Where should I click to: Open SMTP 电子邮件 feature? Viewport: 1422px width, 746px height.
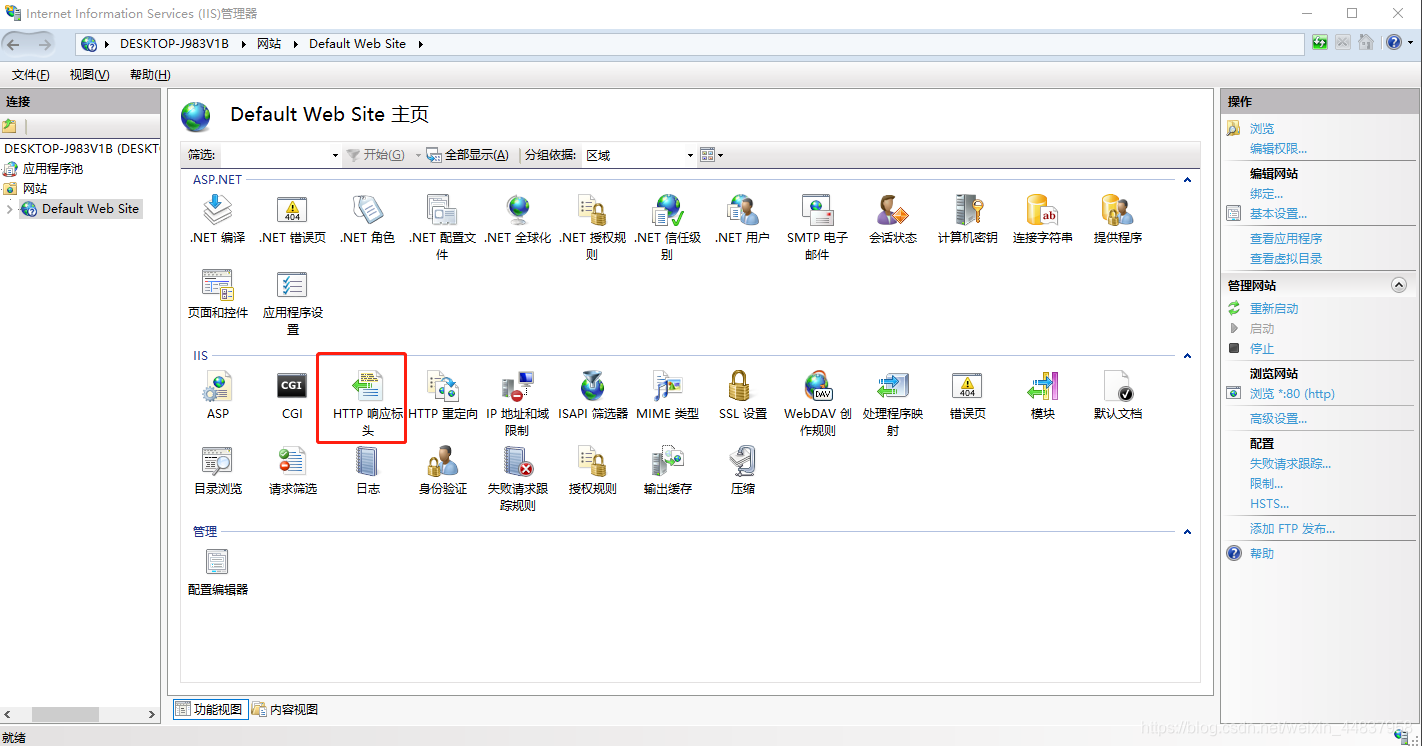tap(817, 227)
